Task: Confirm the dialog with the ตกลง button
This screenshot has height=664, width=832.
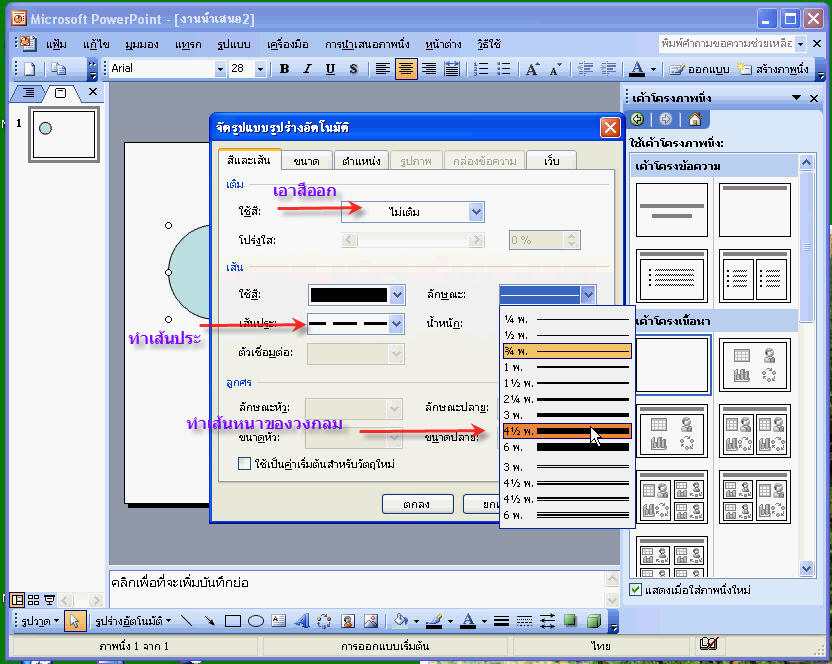Action: [417, 504]
